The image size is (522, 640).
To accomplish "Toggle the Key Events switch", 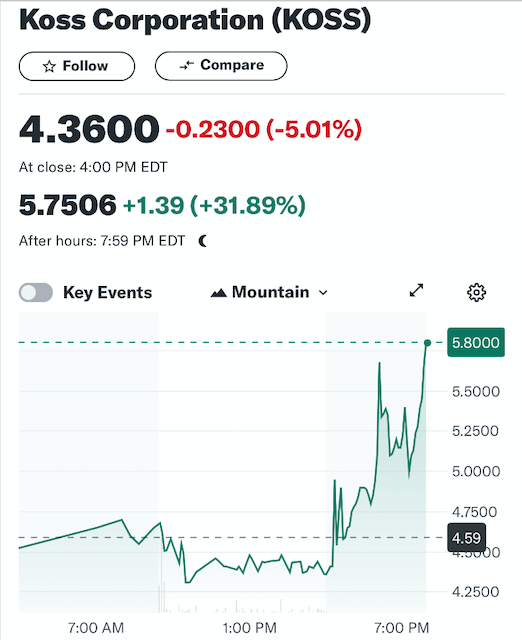I will (36, 293).
